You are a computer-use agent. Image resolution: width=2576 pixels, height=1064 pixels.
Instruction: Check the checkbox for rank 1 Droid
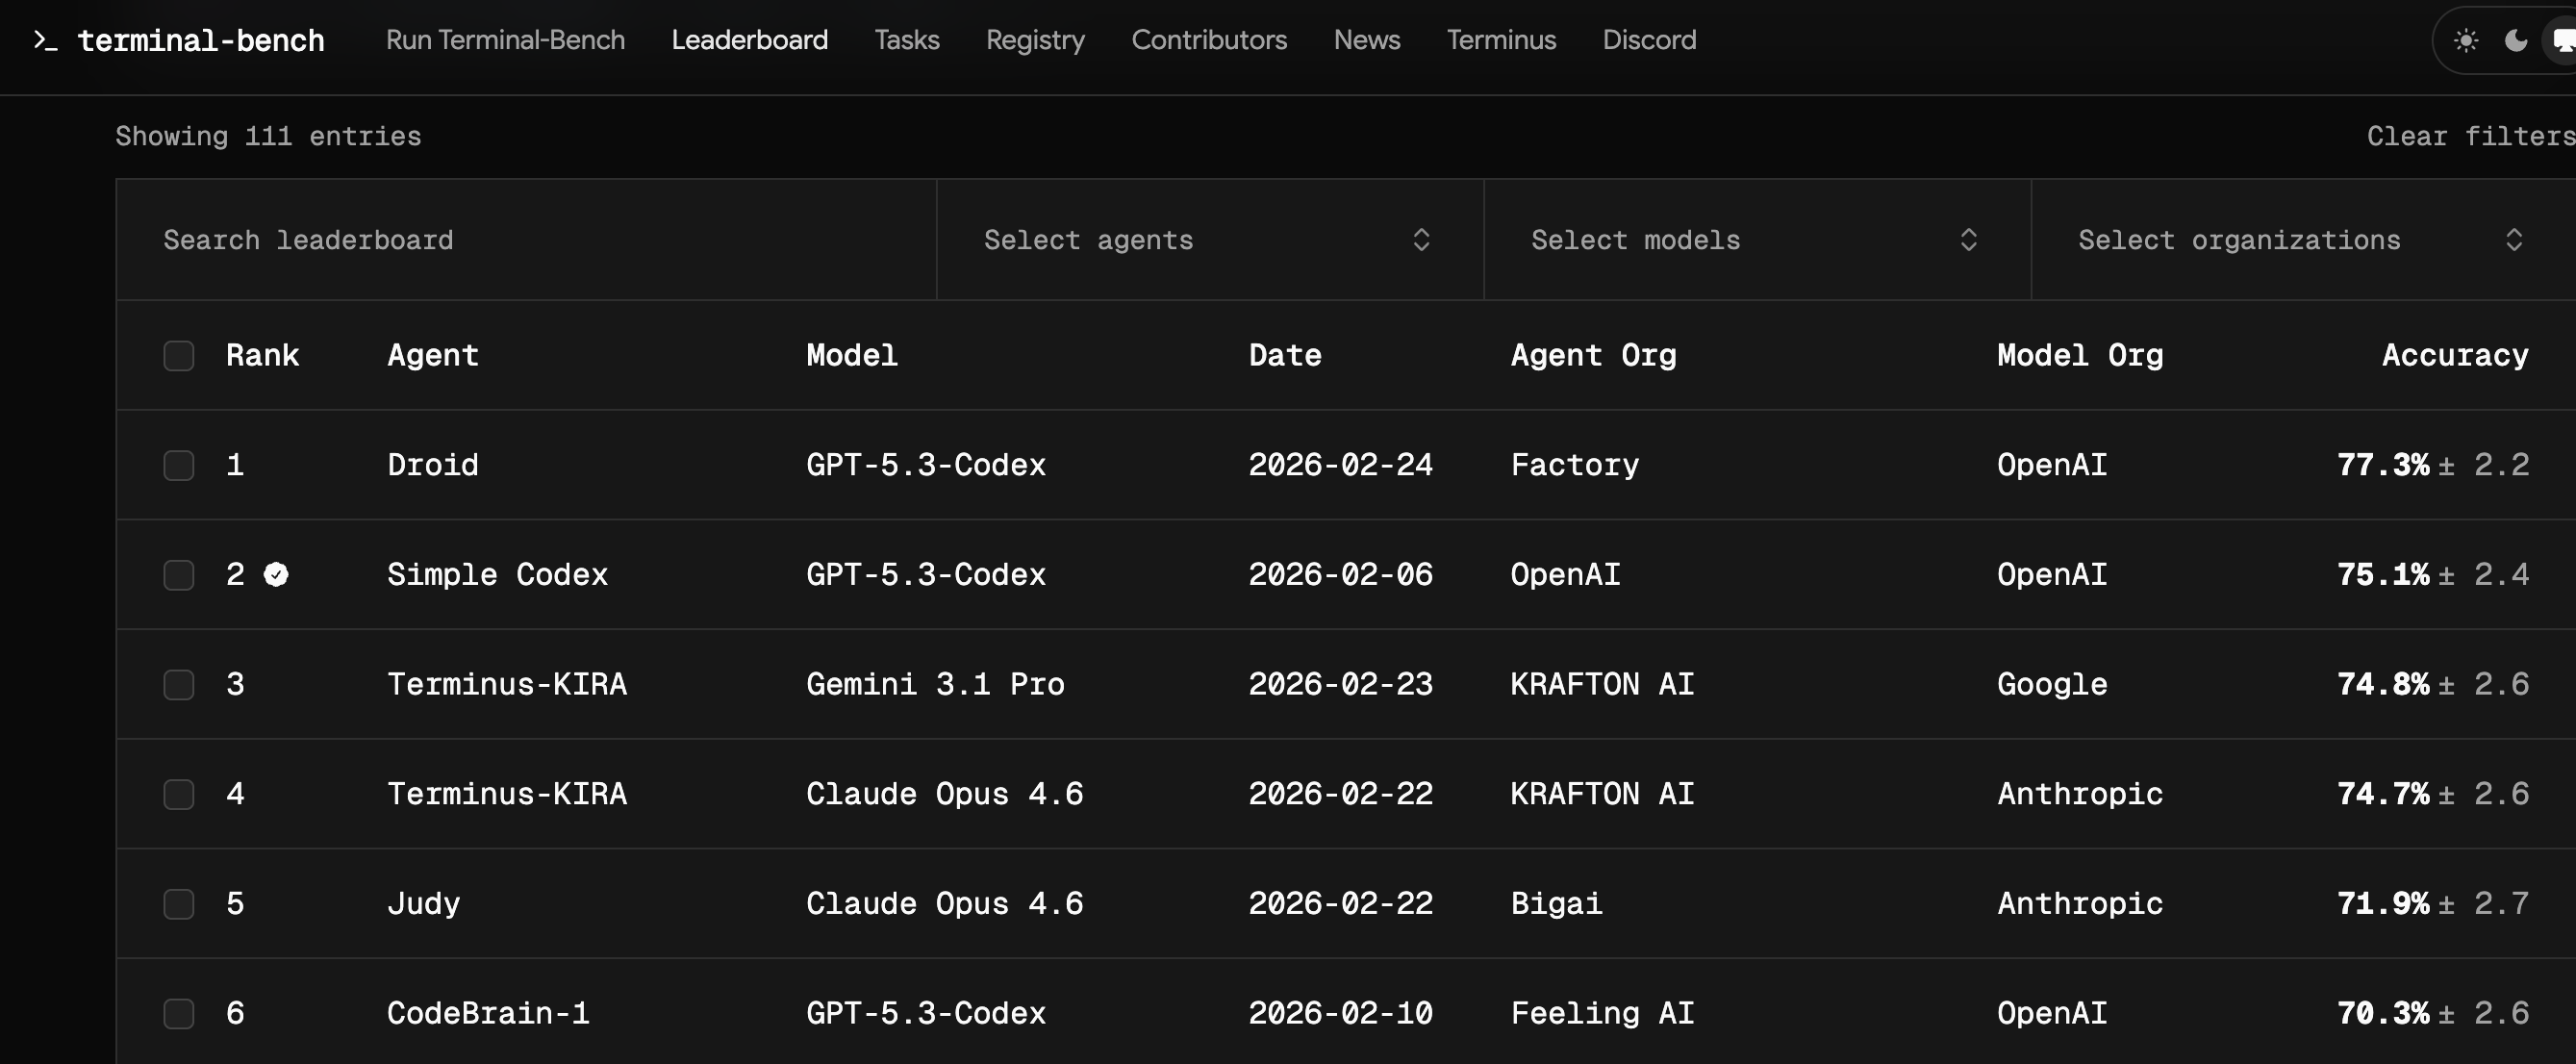(x=178, y=464)
